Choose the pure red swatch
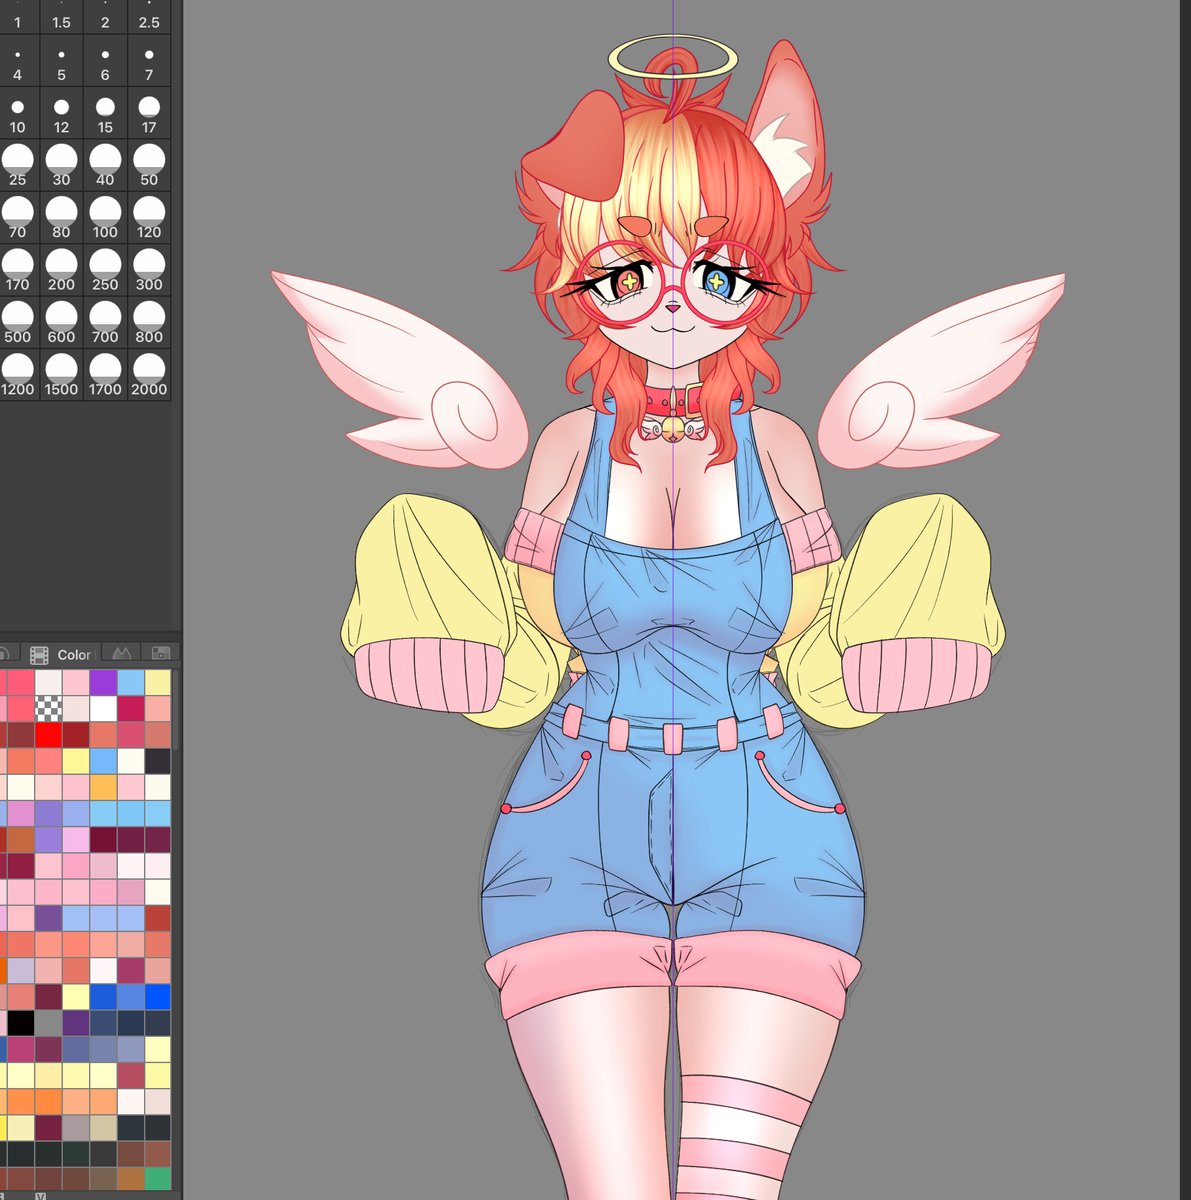 point(48,735)
